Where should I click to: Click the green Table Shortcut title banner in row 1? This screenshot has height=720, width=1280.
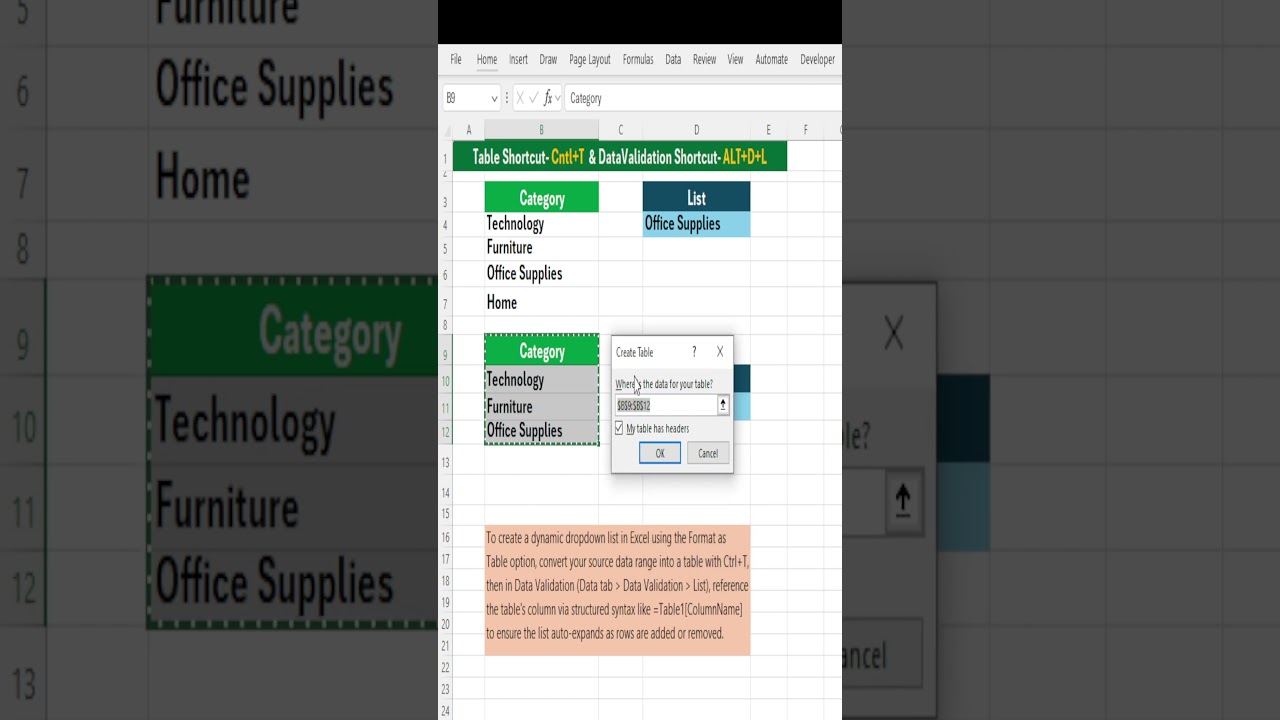tap(619, 157)
